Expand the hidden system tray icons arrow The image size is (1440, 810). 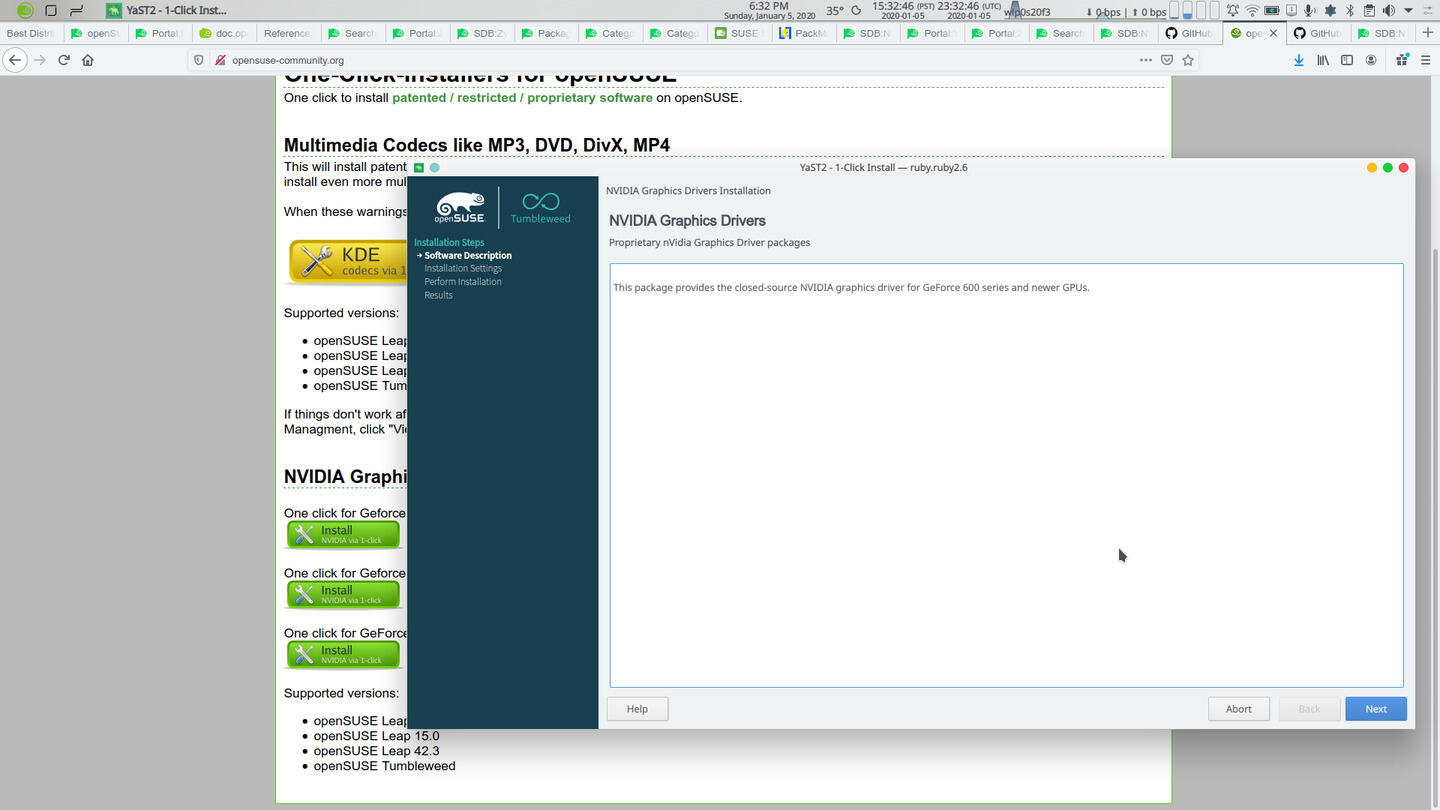point(1407,11)
